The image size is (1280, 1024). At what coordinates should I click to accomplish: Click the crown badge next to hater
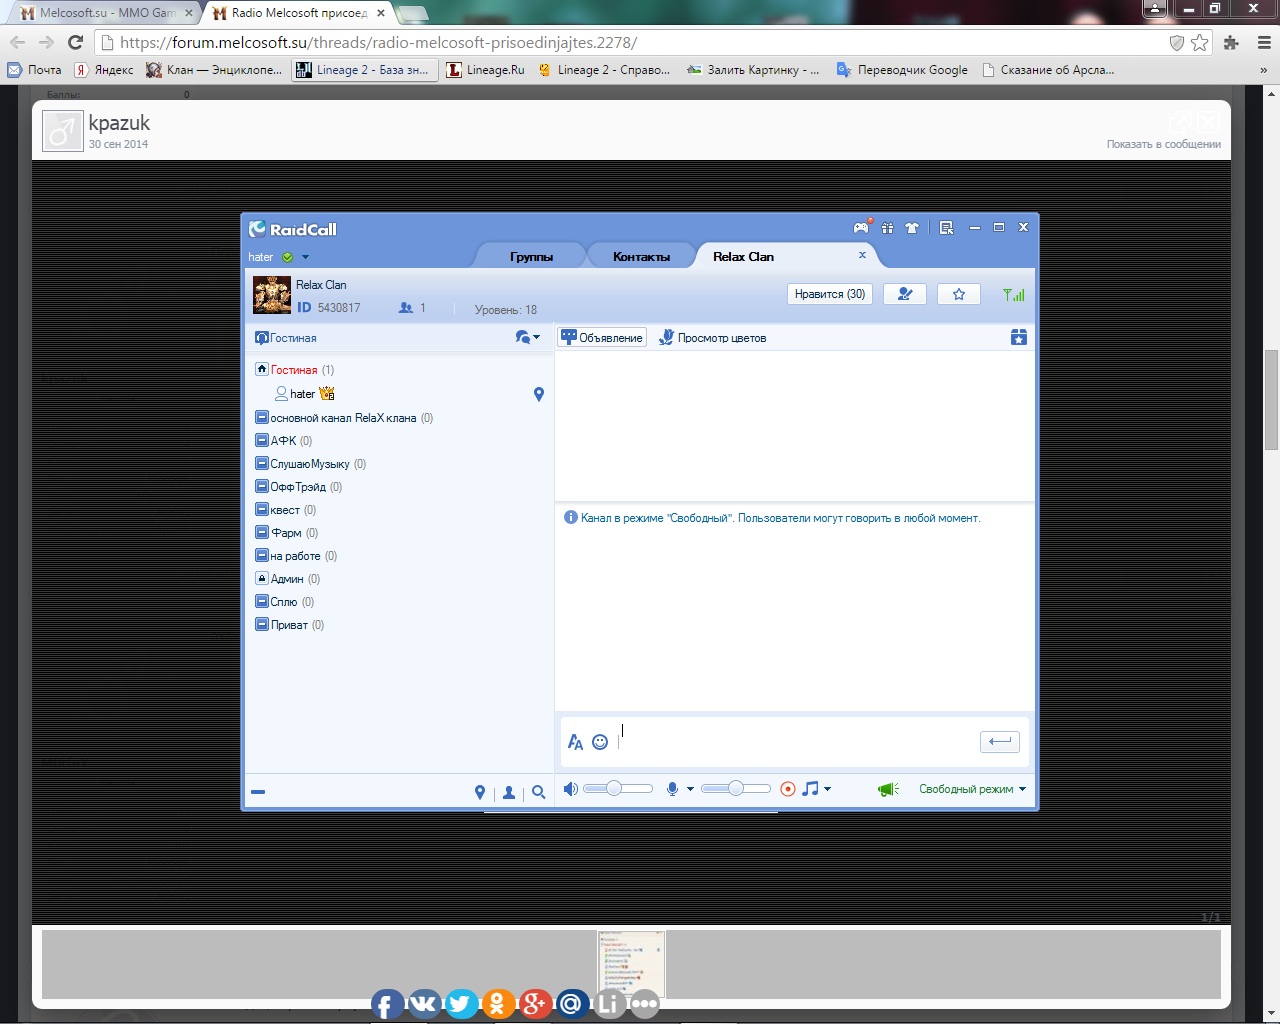tap(327, 393)
